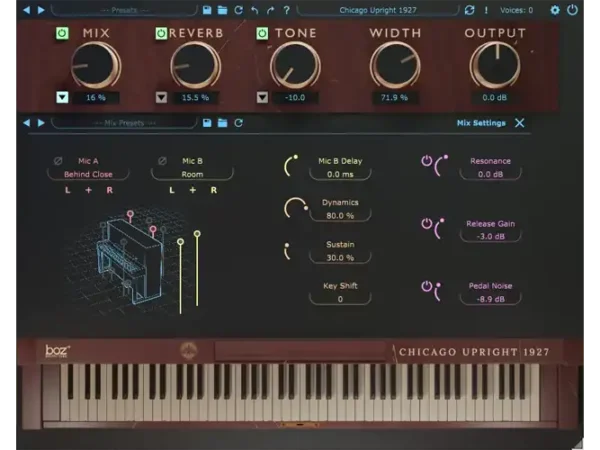This screenshot has height=450, width=600.
Task: Click the REVERB value field 15.5 %
Action: click(x=195, y=98)
